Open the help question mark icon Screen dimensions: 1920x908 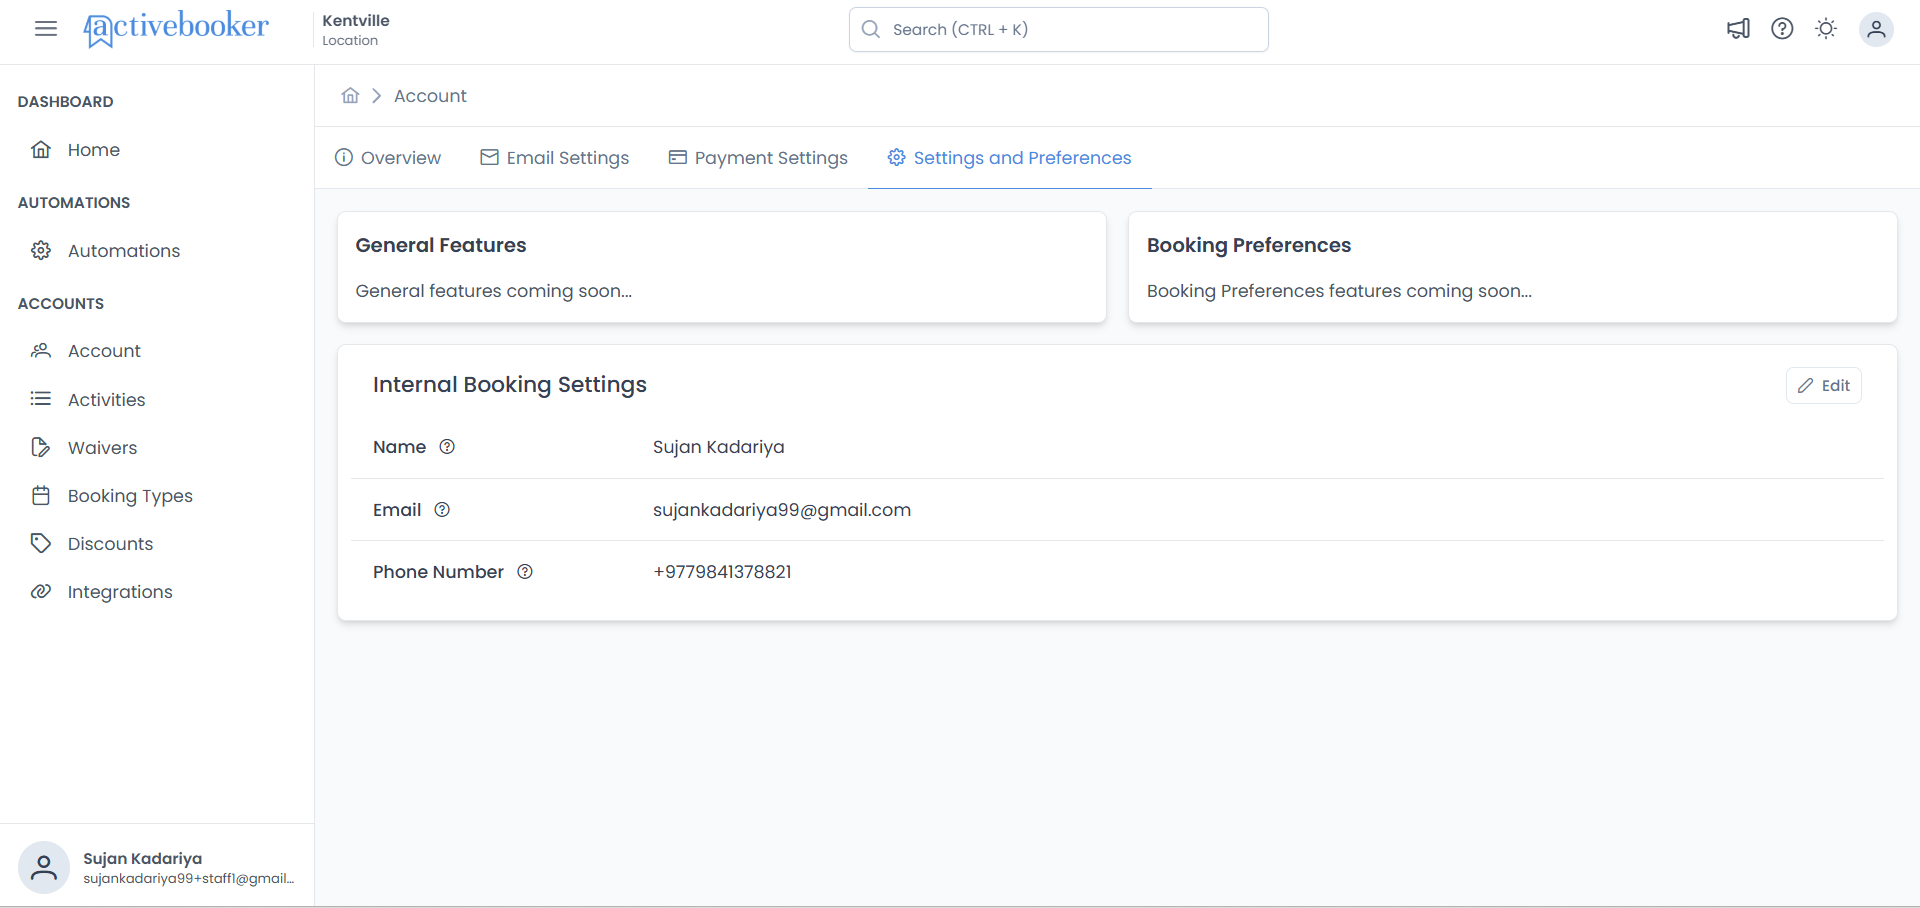tap(1782, 29)
